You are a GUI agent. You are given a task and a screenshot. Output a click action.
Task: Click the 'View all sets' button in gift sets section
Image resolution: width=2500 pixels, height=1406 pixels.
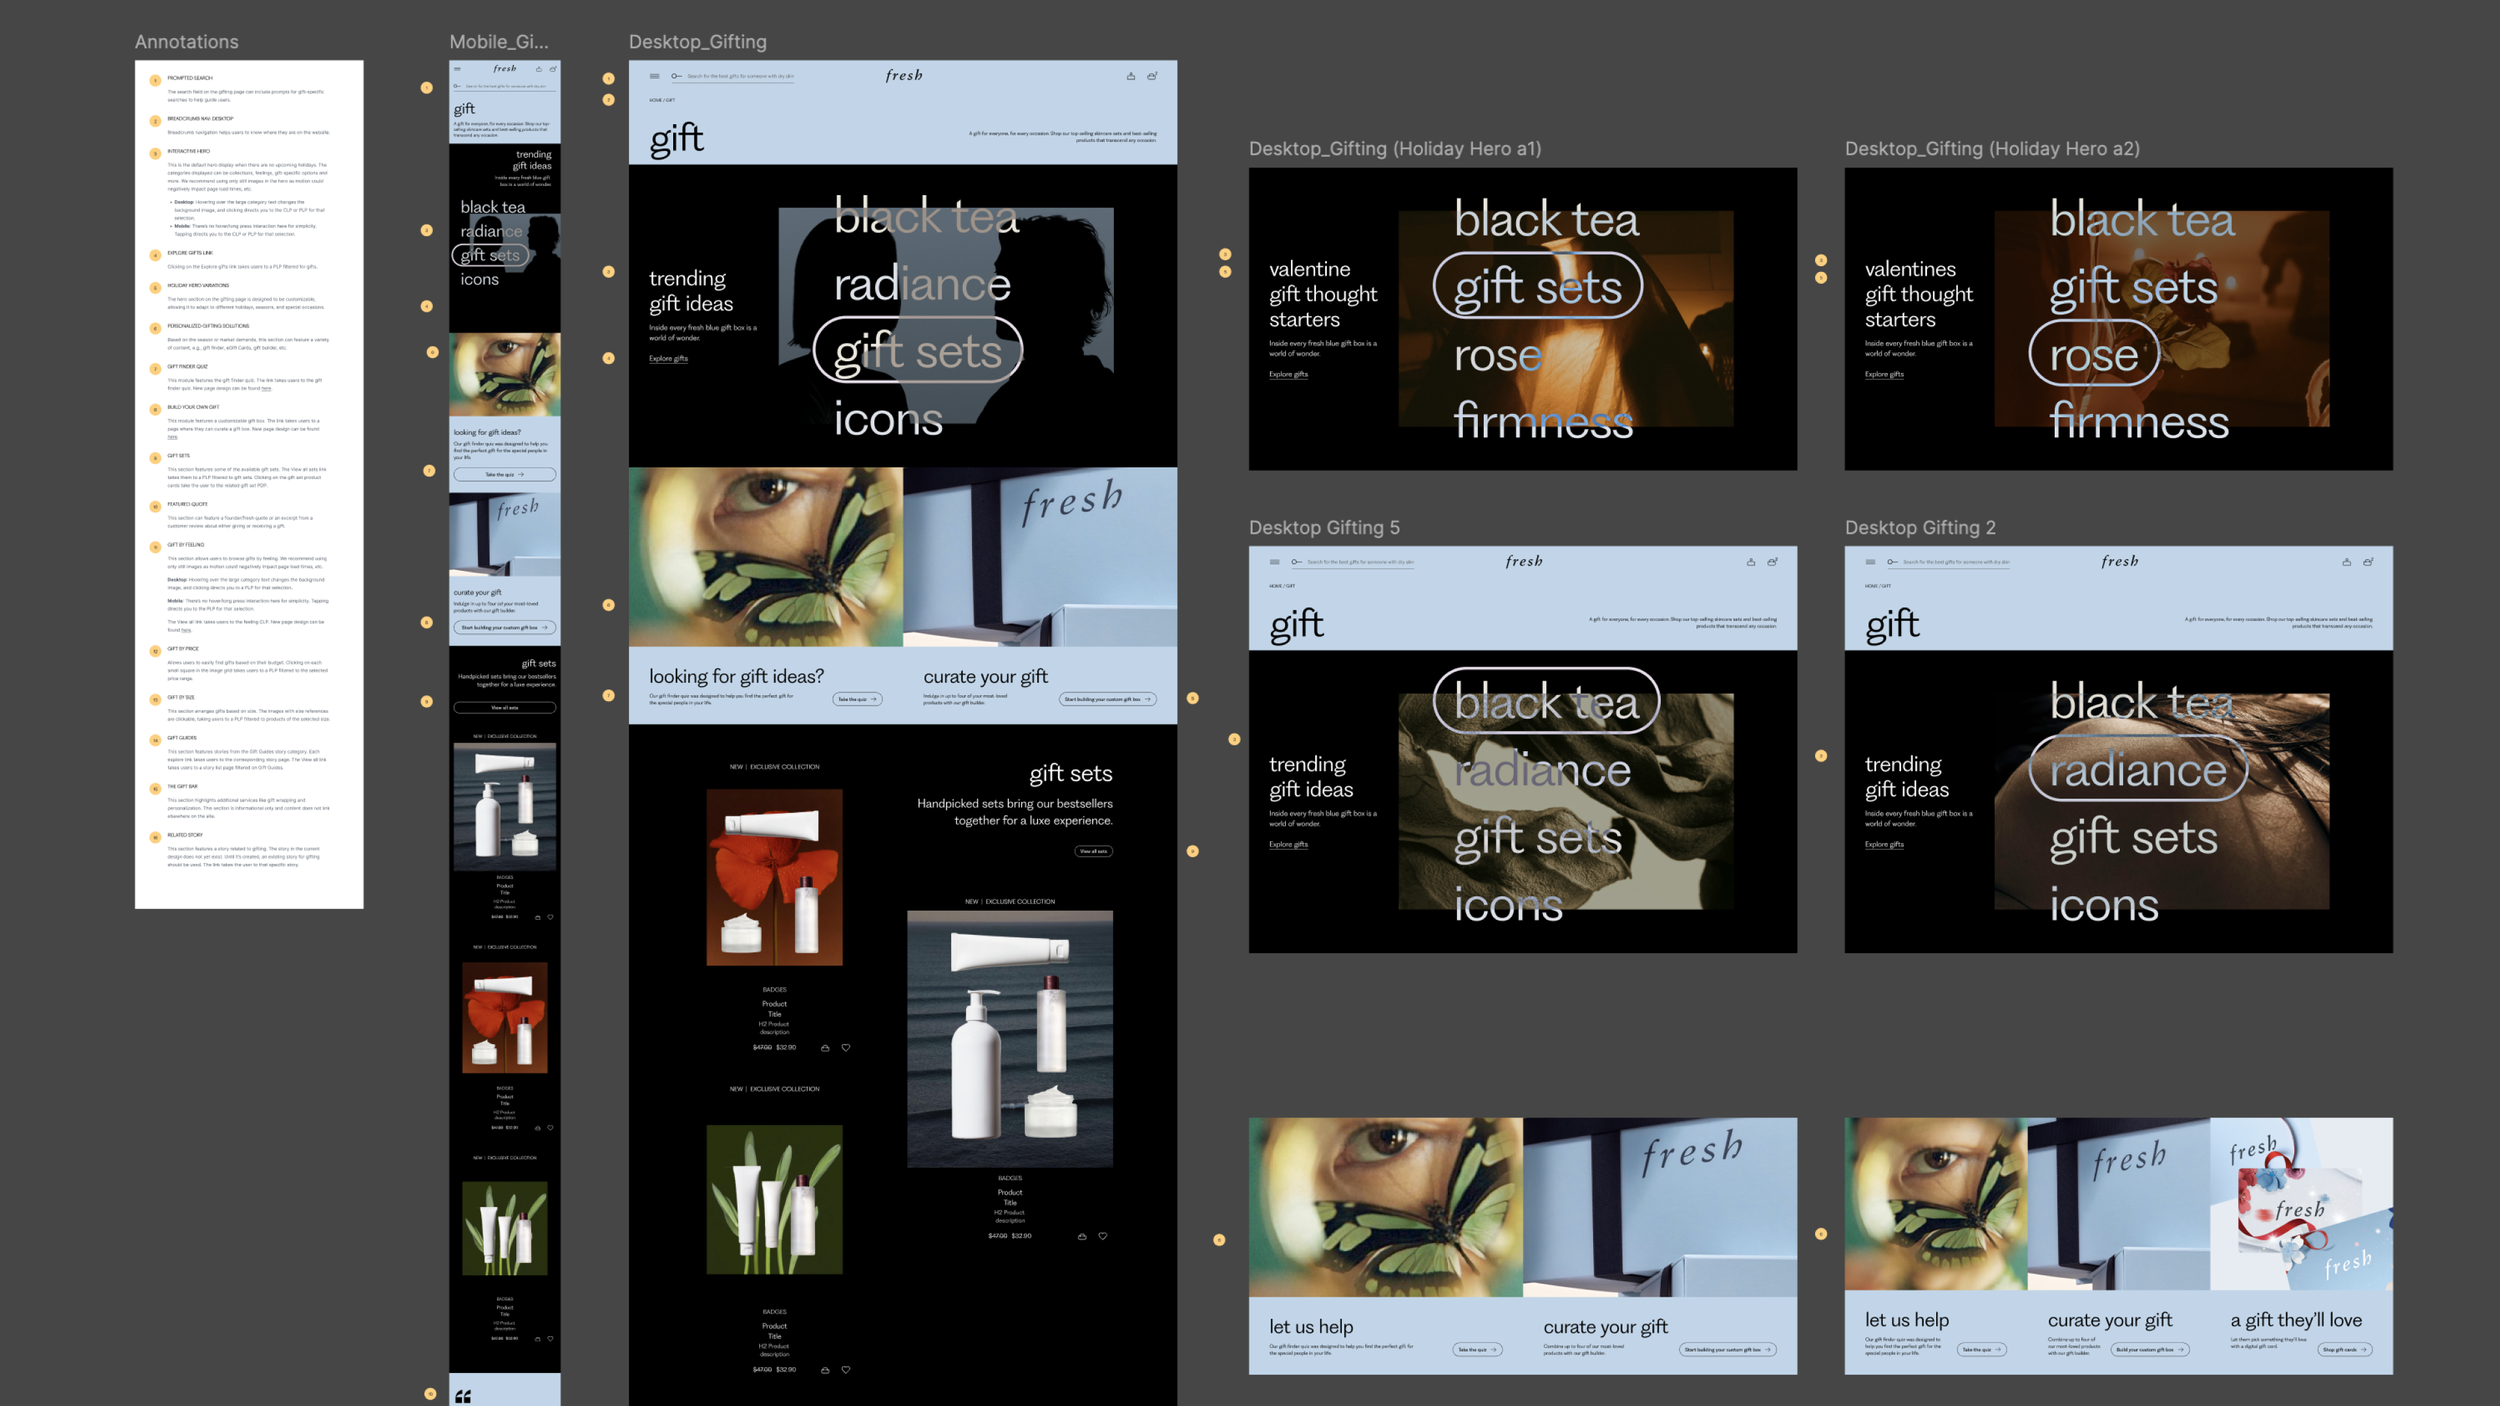(1092, 851)
